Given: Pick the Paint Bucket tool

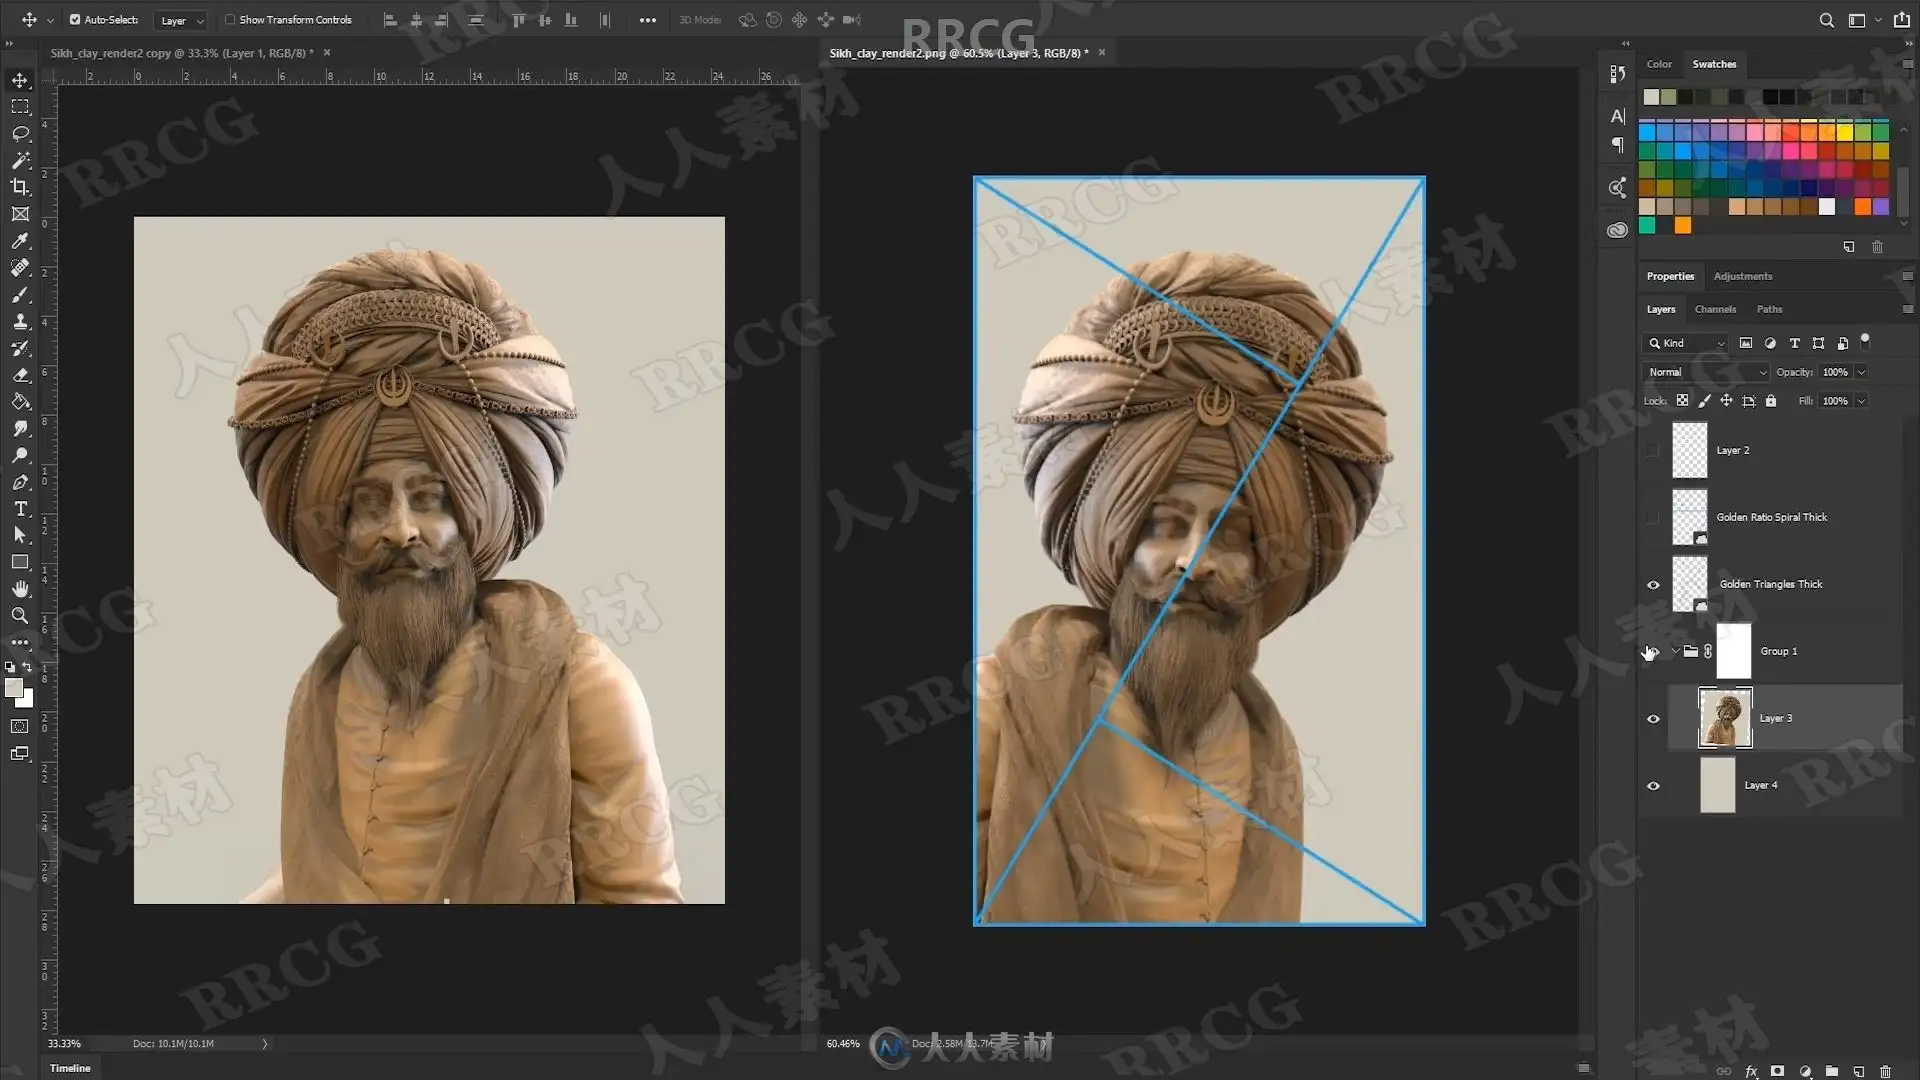Looking at the screenshot, I should (x=20, y=402).
